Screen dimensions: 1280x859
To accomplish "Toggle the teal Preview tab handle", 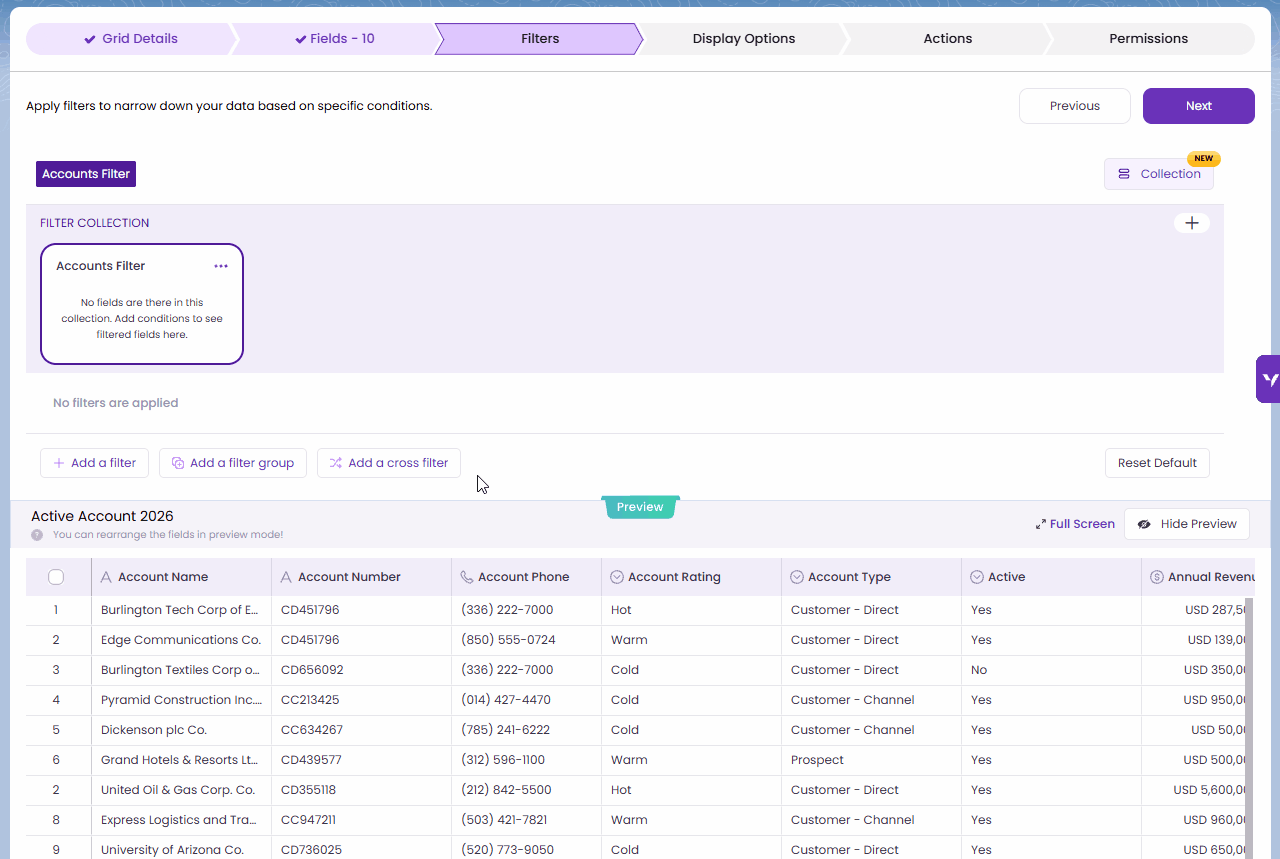I will click(640, 507).
